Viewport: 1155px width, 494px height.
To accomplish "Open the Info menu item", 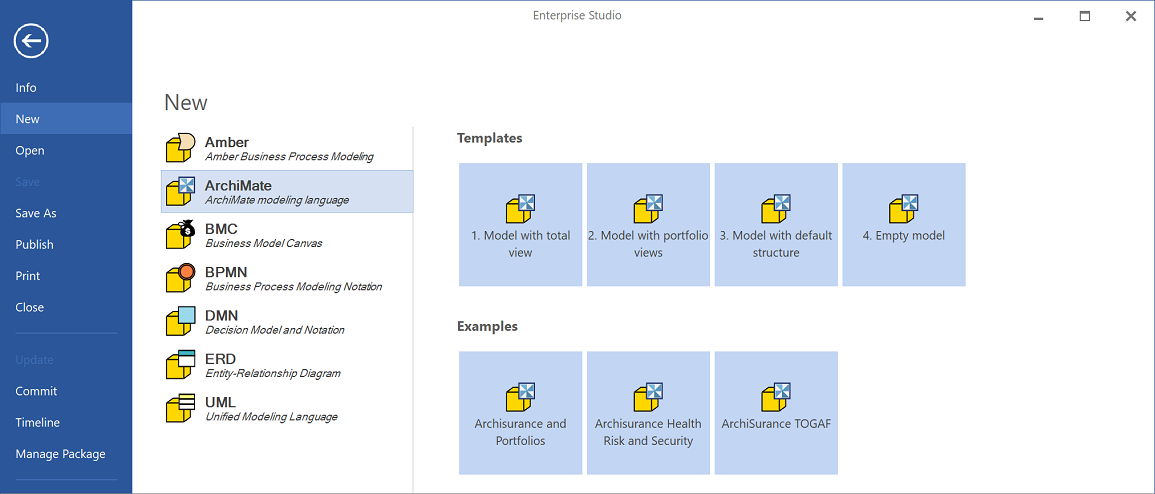I will pyautogui.click(x=26, y=88).
